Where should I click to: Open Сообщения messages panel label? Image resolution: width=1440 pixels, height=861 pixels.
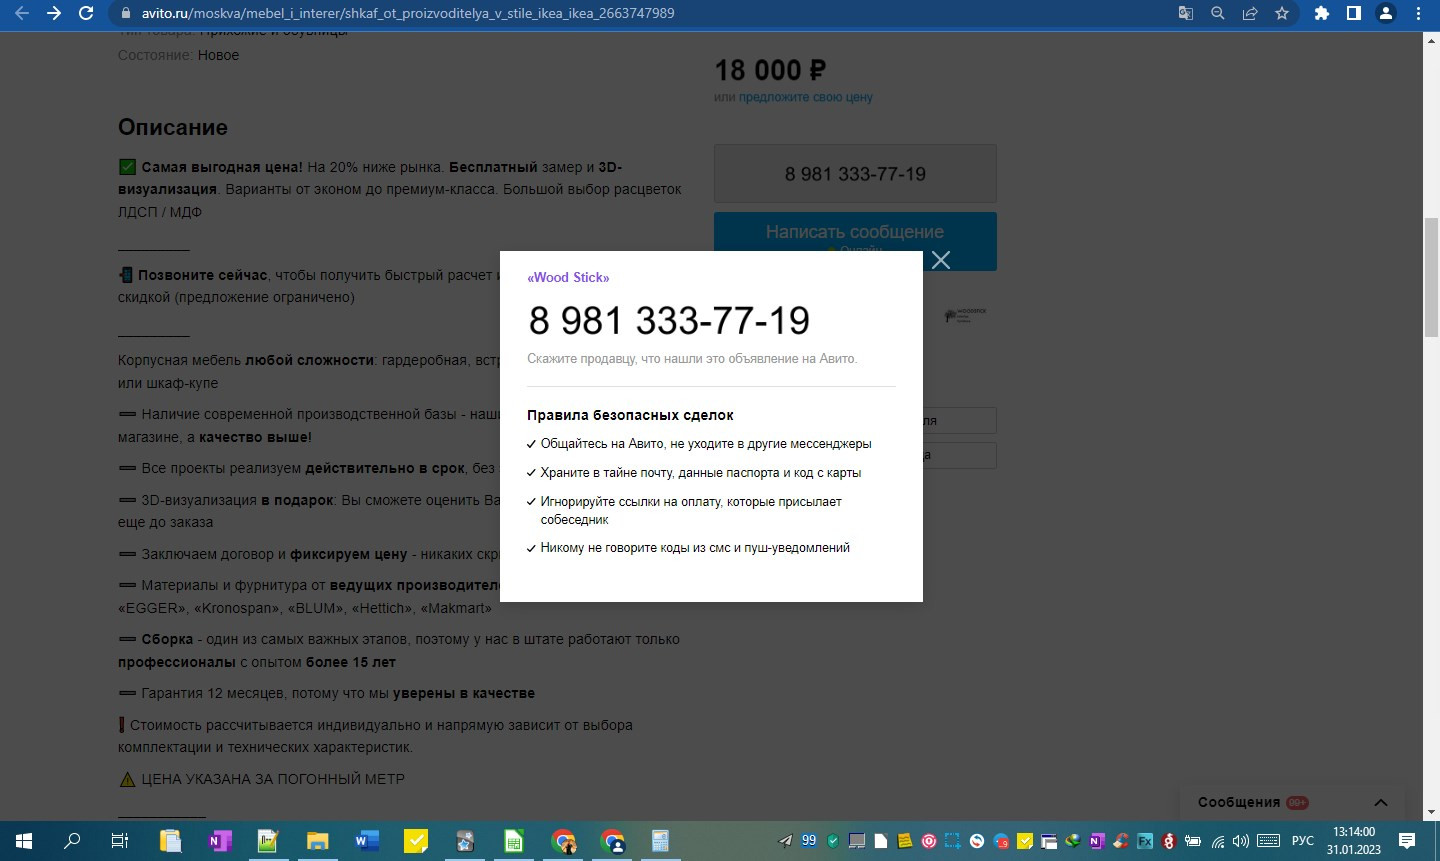point(1239,802)
